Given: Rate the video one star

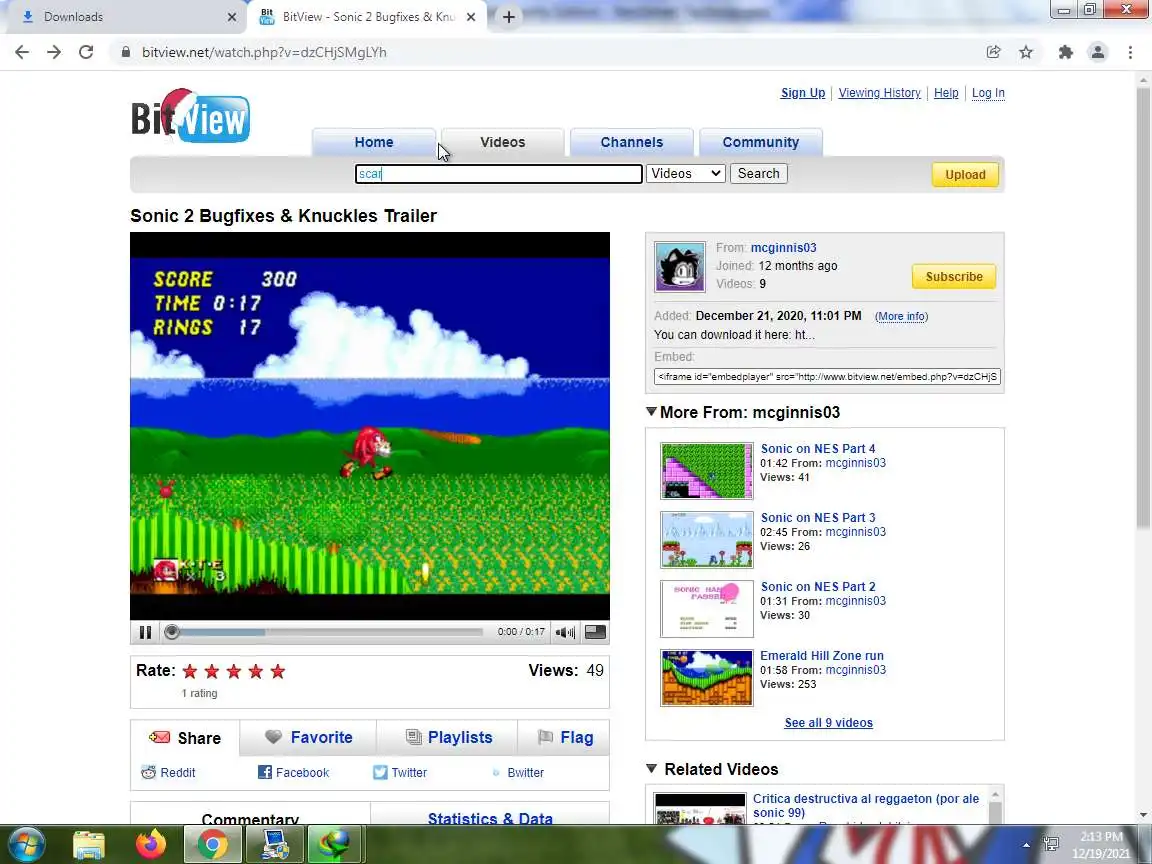Looking at the screenshot, I should [190, 671].
